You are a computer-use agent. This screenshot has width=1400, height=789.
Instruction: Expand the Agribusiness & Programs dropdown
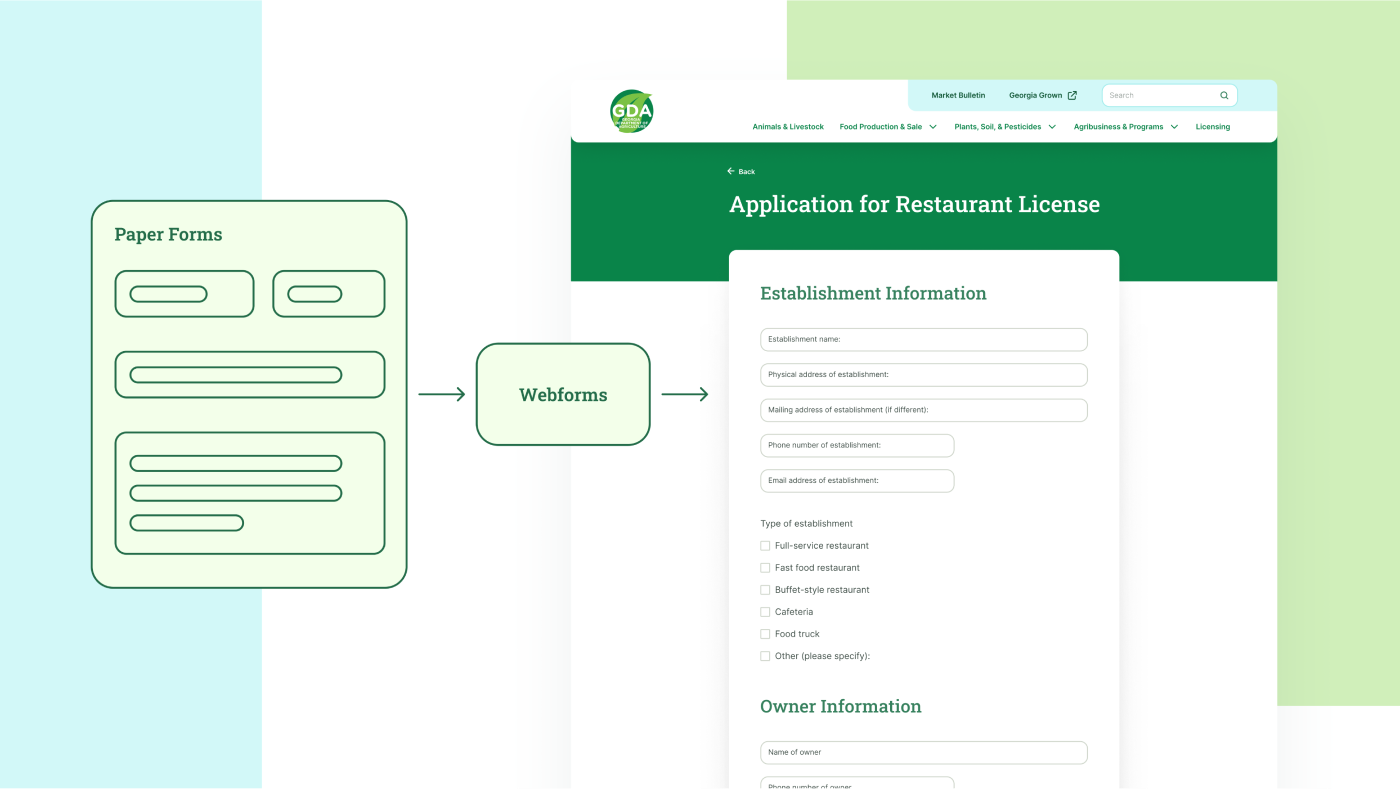1124,125
